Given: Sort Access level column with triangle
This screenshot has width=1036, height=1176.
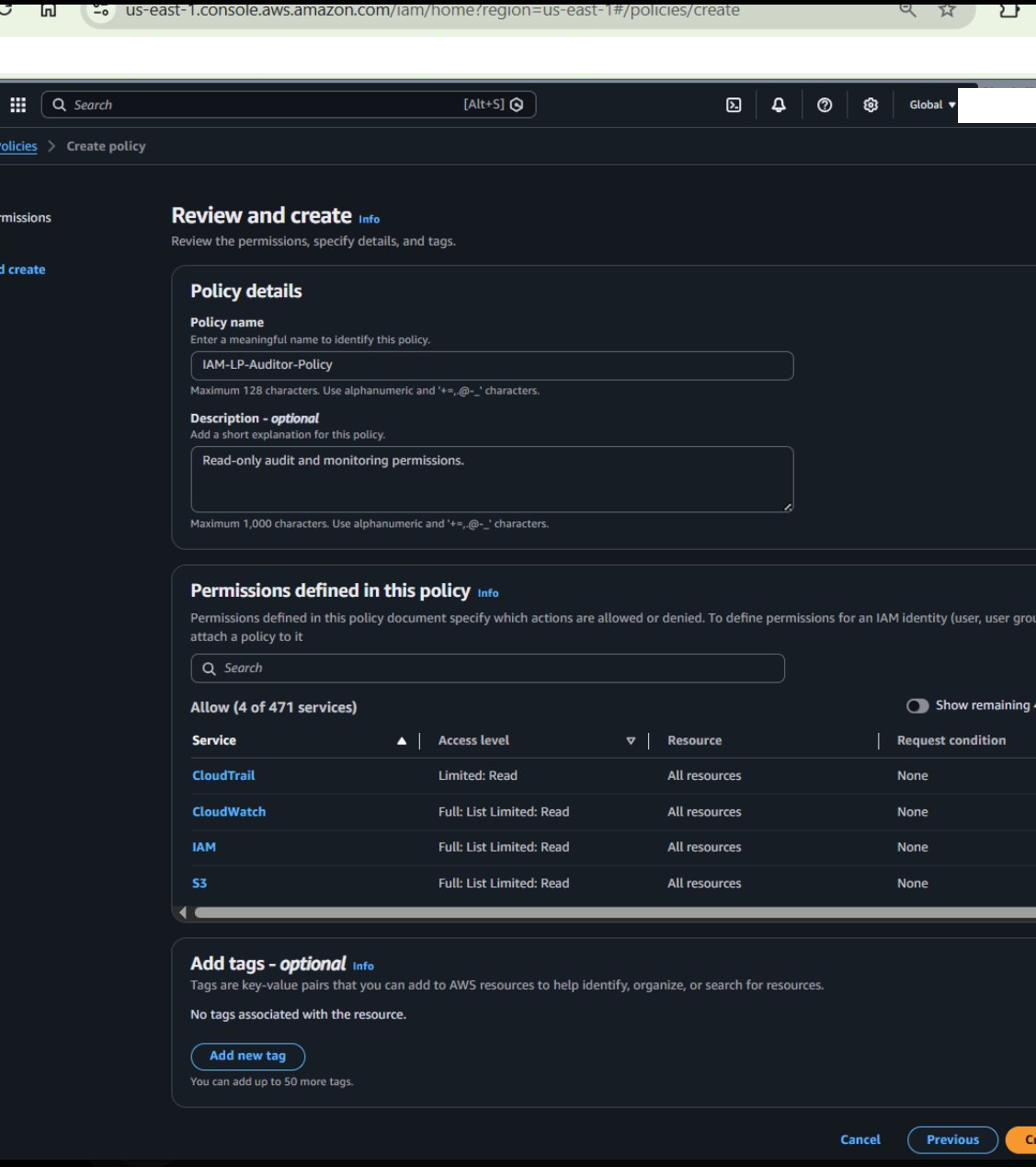Looking at the screenshot, I should pyautogui.click(x=631, y=741).
